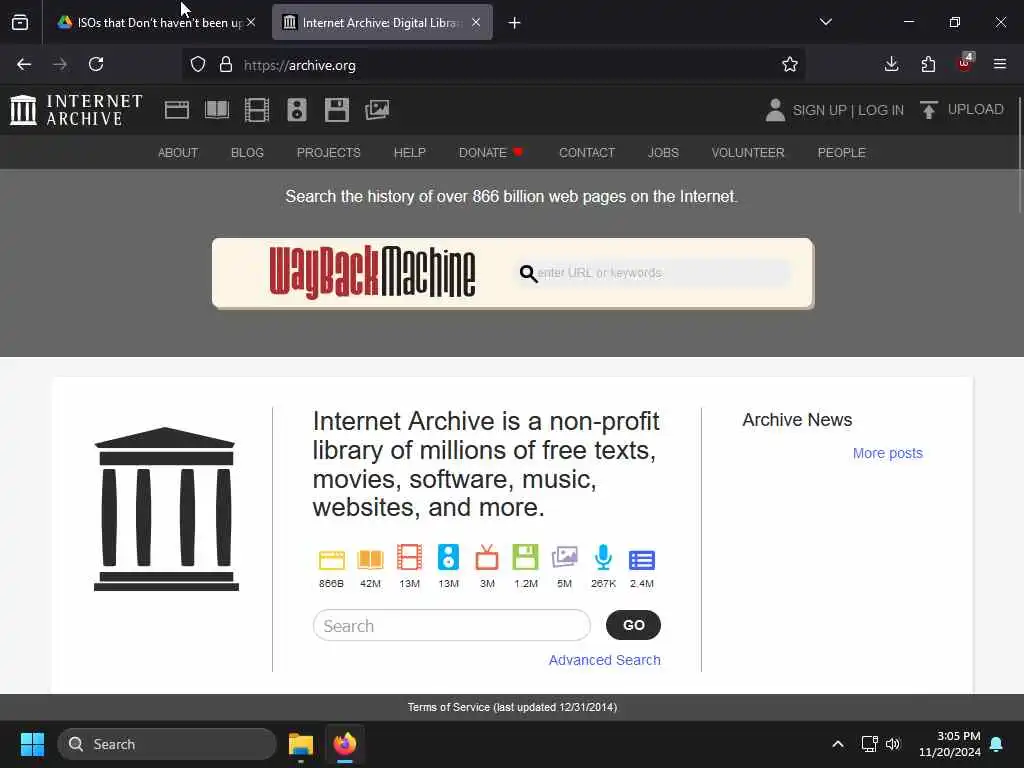This screenshot has width=1024, height=768.
Task: Reload the current page
Action: [96, 64]
